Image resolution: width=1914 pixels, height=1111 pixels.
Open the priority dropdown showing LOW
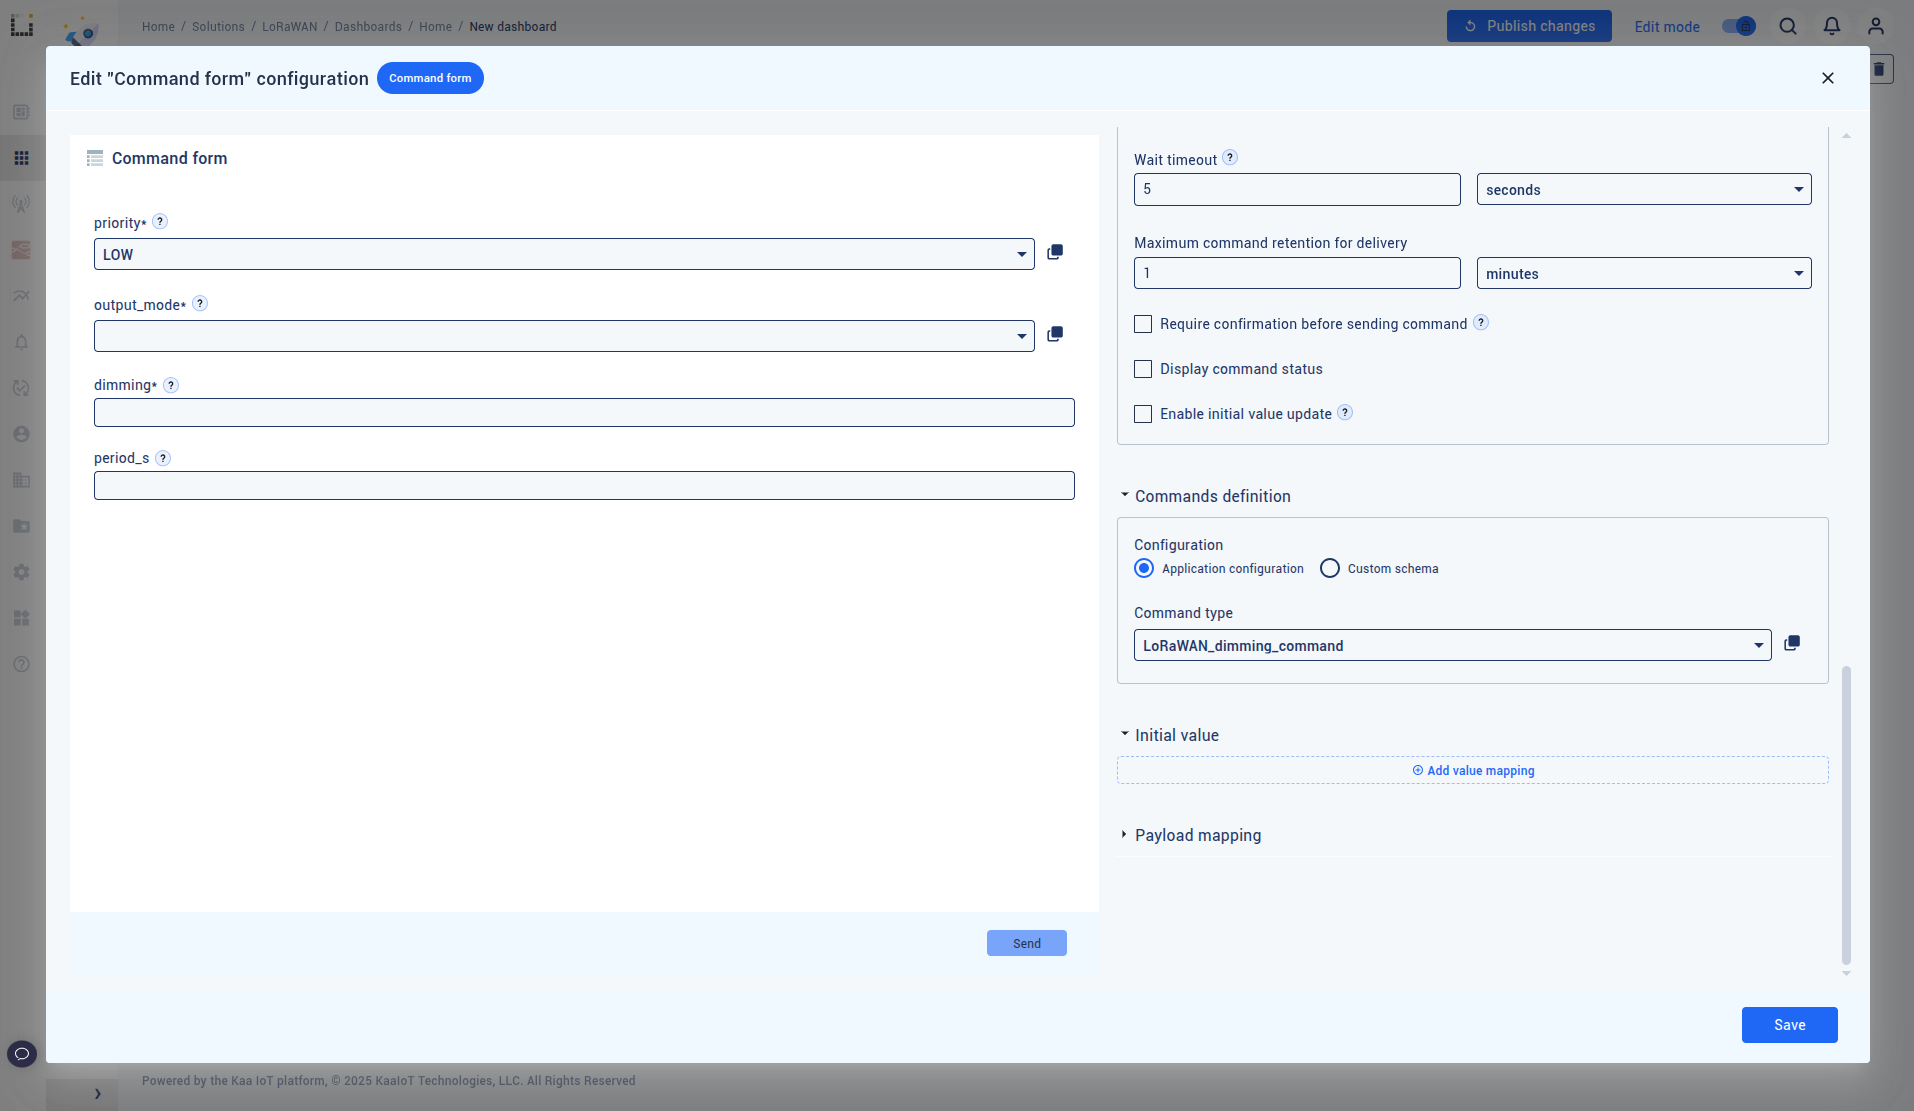pyautogui.click(x=564, y=254)
